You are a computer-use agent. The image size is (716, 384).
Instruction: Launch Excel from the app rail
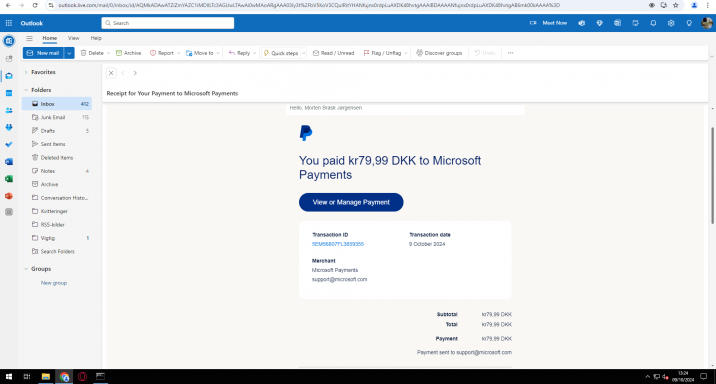9,179
